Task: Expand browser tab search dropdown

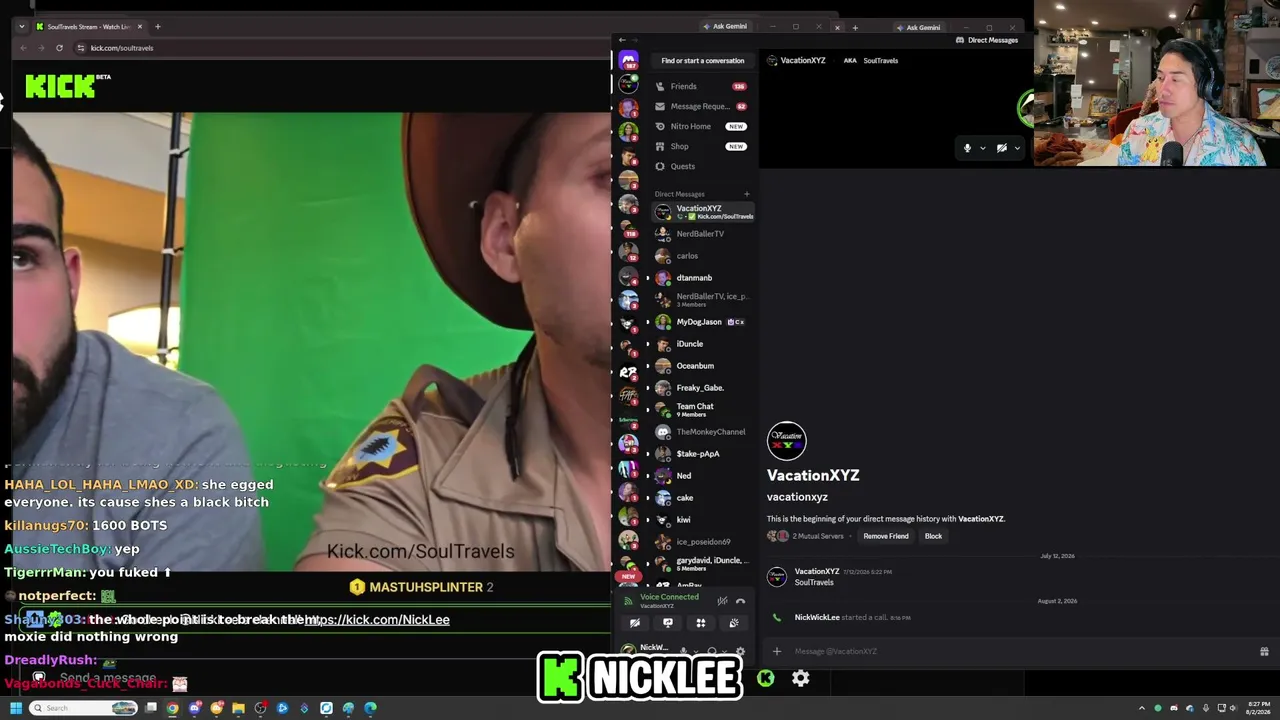Action: 22,27
